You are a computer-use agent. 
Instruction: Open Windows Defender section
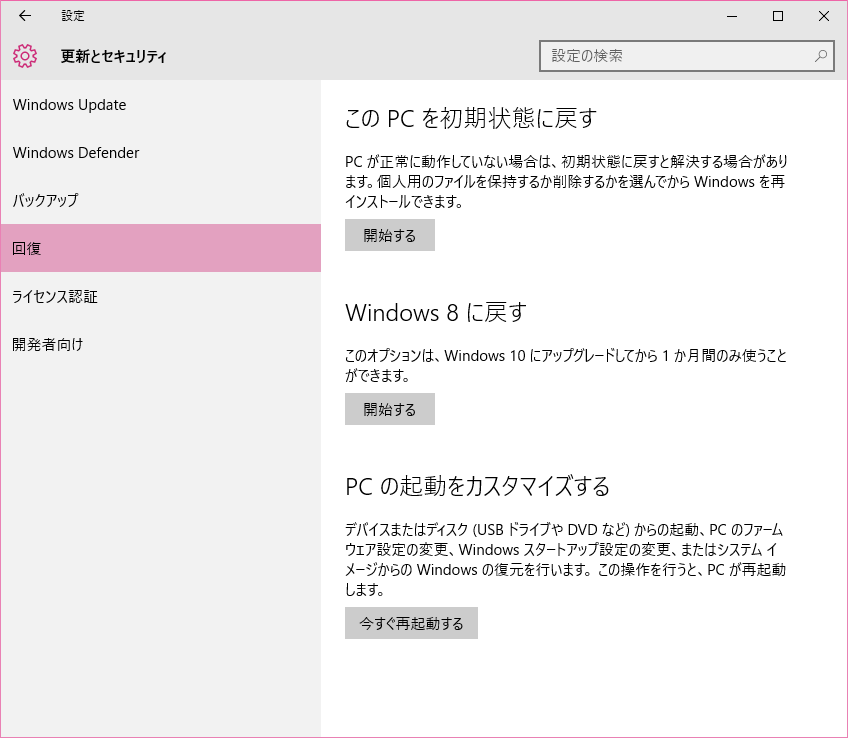161,153
